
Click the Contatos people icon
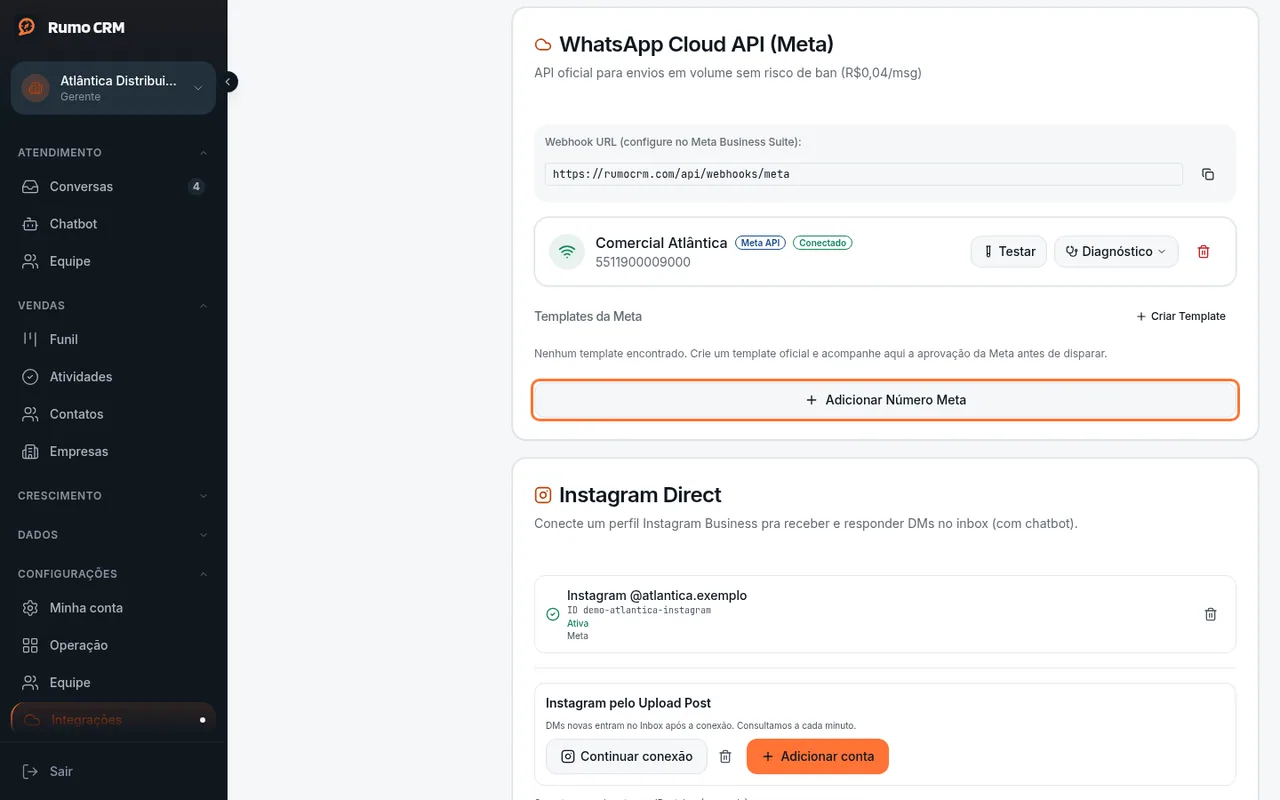click(x=31, y=414)
